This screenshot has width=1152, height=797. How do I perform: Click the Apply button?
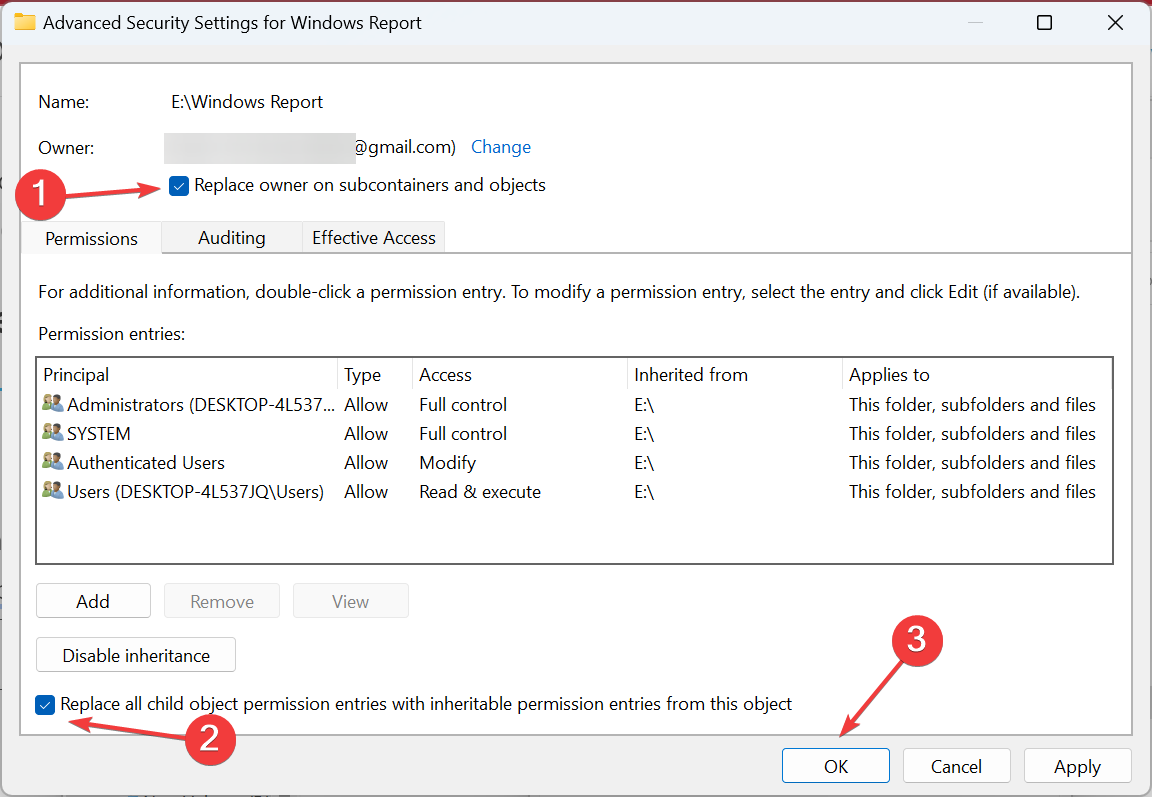click(x=1077, y=766)
